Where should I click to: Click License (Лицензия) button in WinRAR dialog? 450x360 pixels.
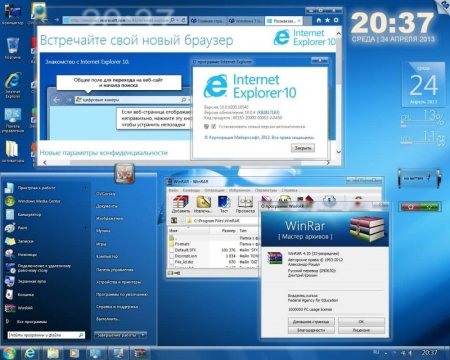(361, 330)
